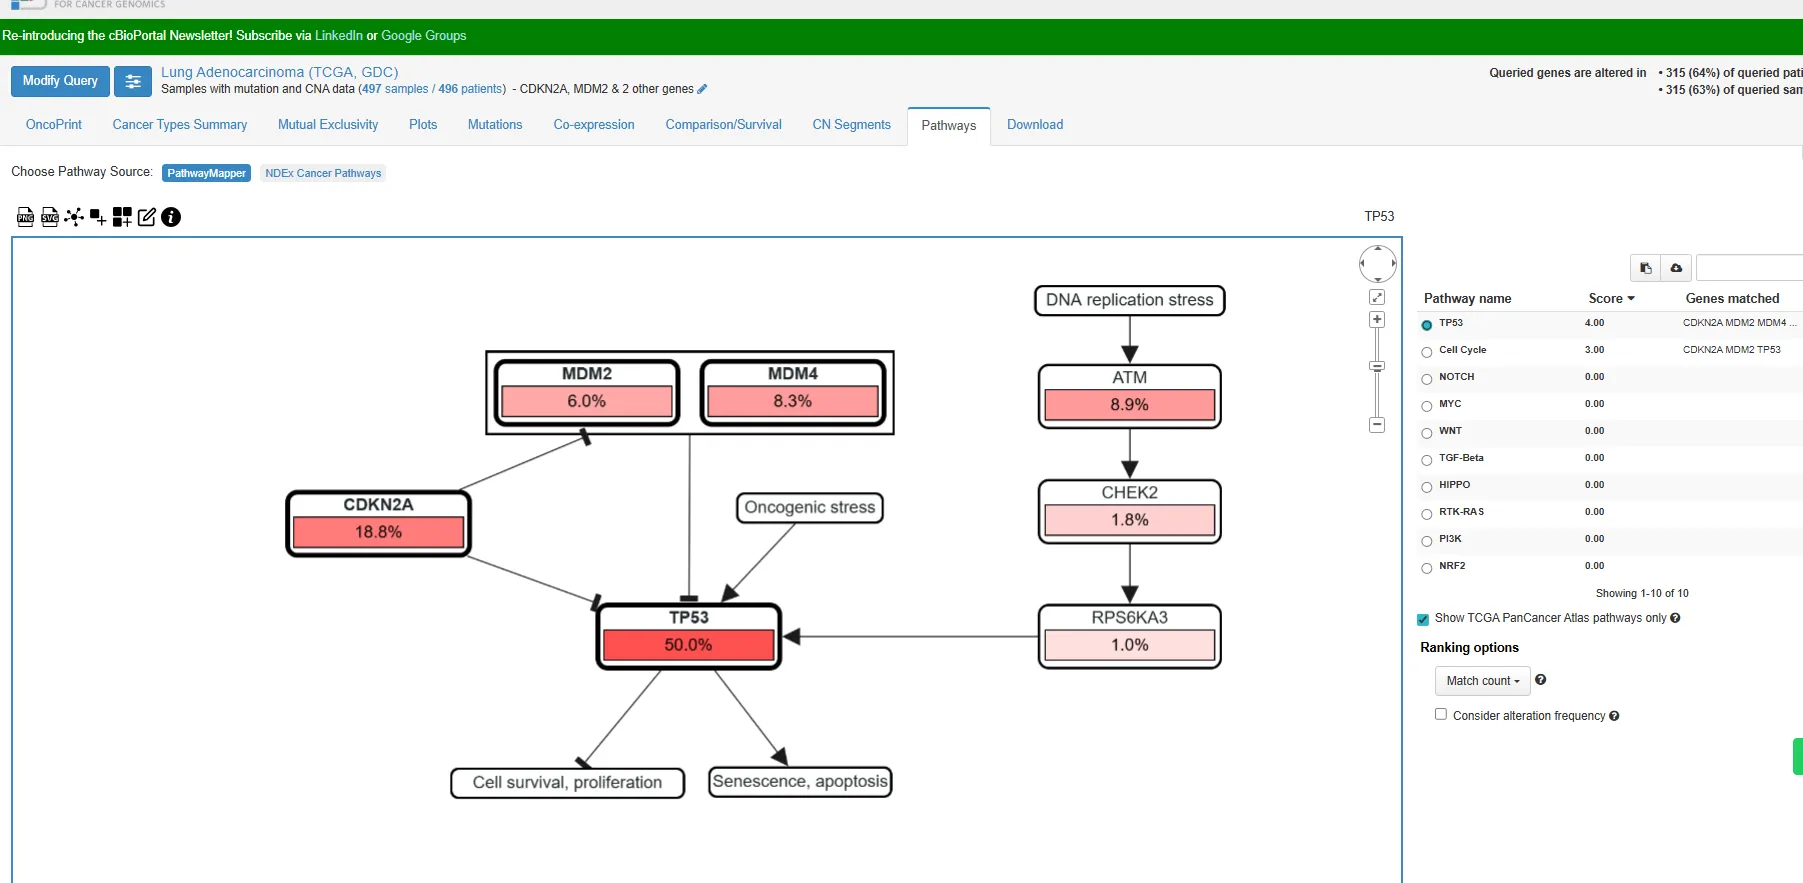This screenshot has width=1803, height=883.
Task: Uncheck Show TCGA PanCancer Atlas pathways only
Action: [1423, 619]
